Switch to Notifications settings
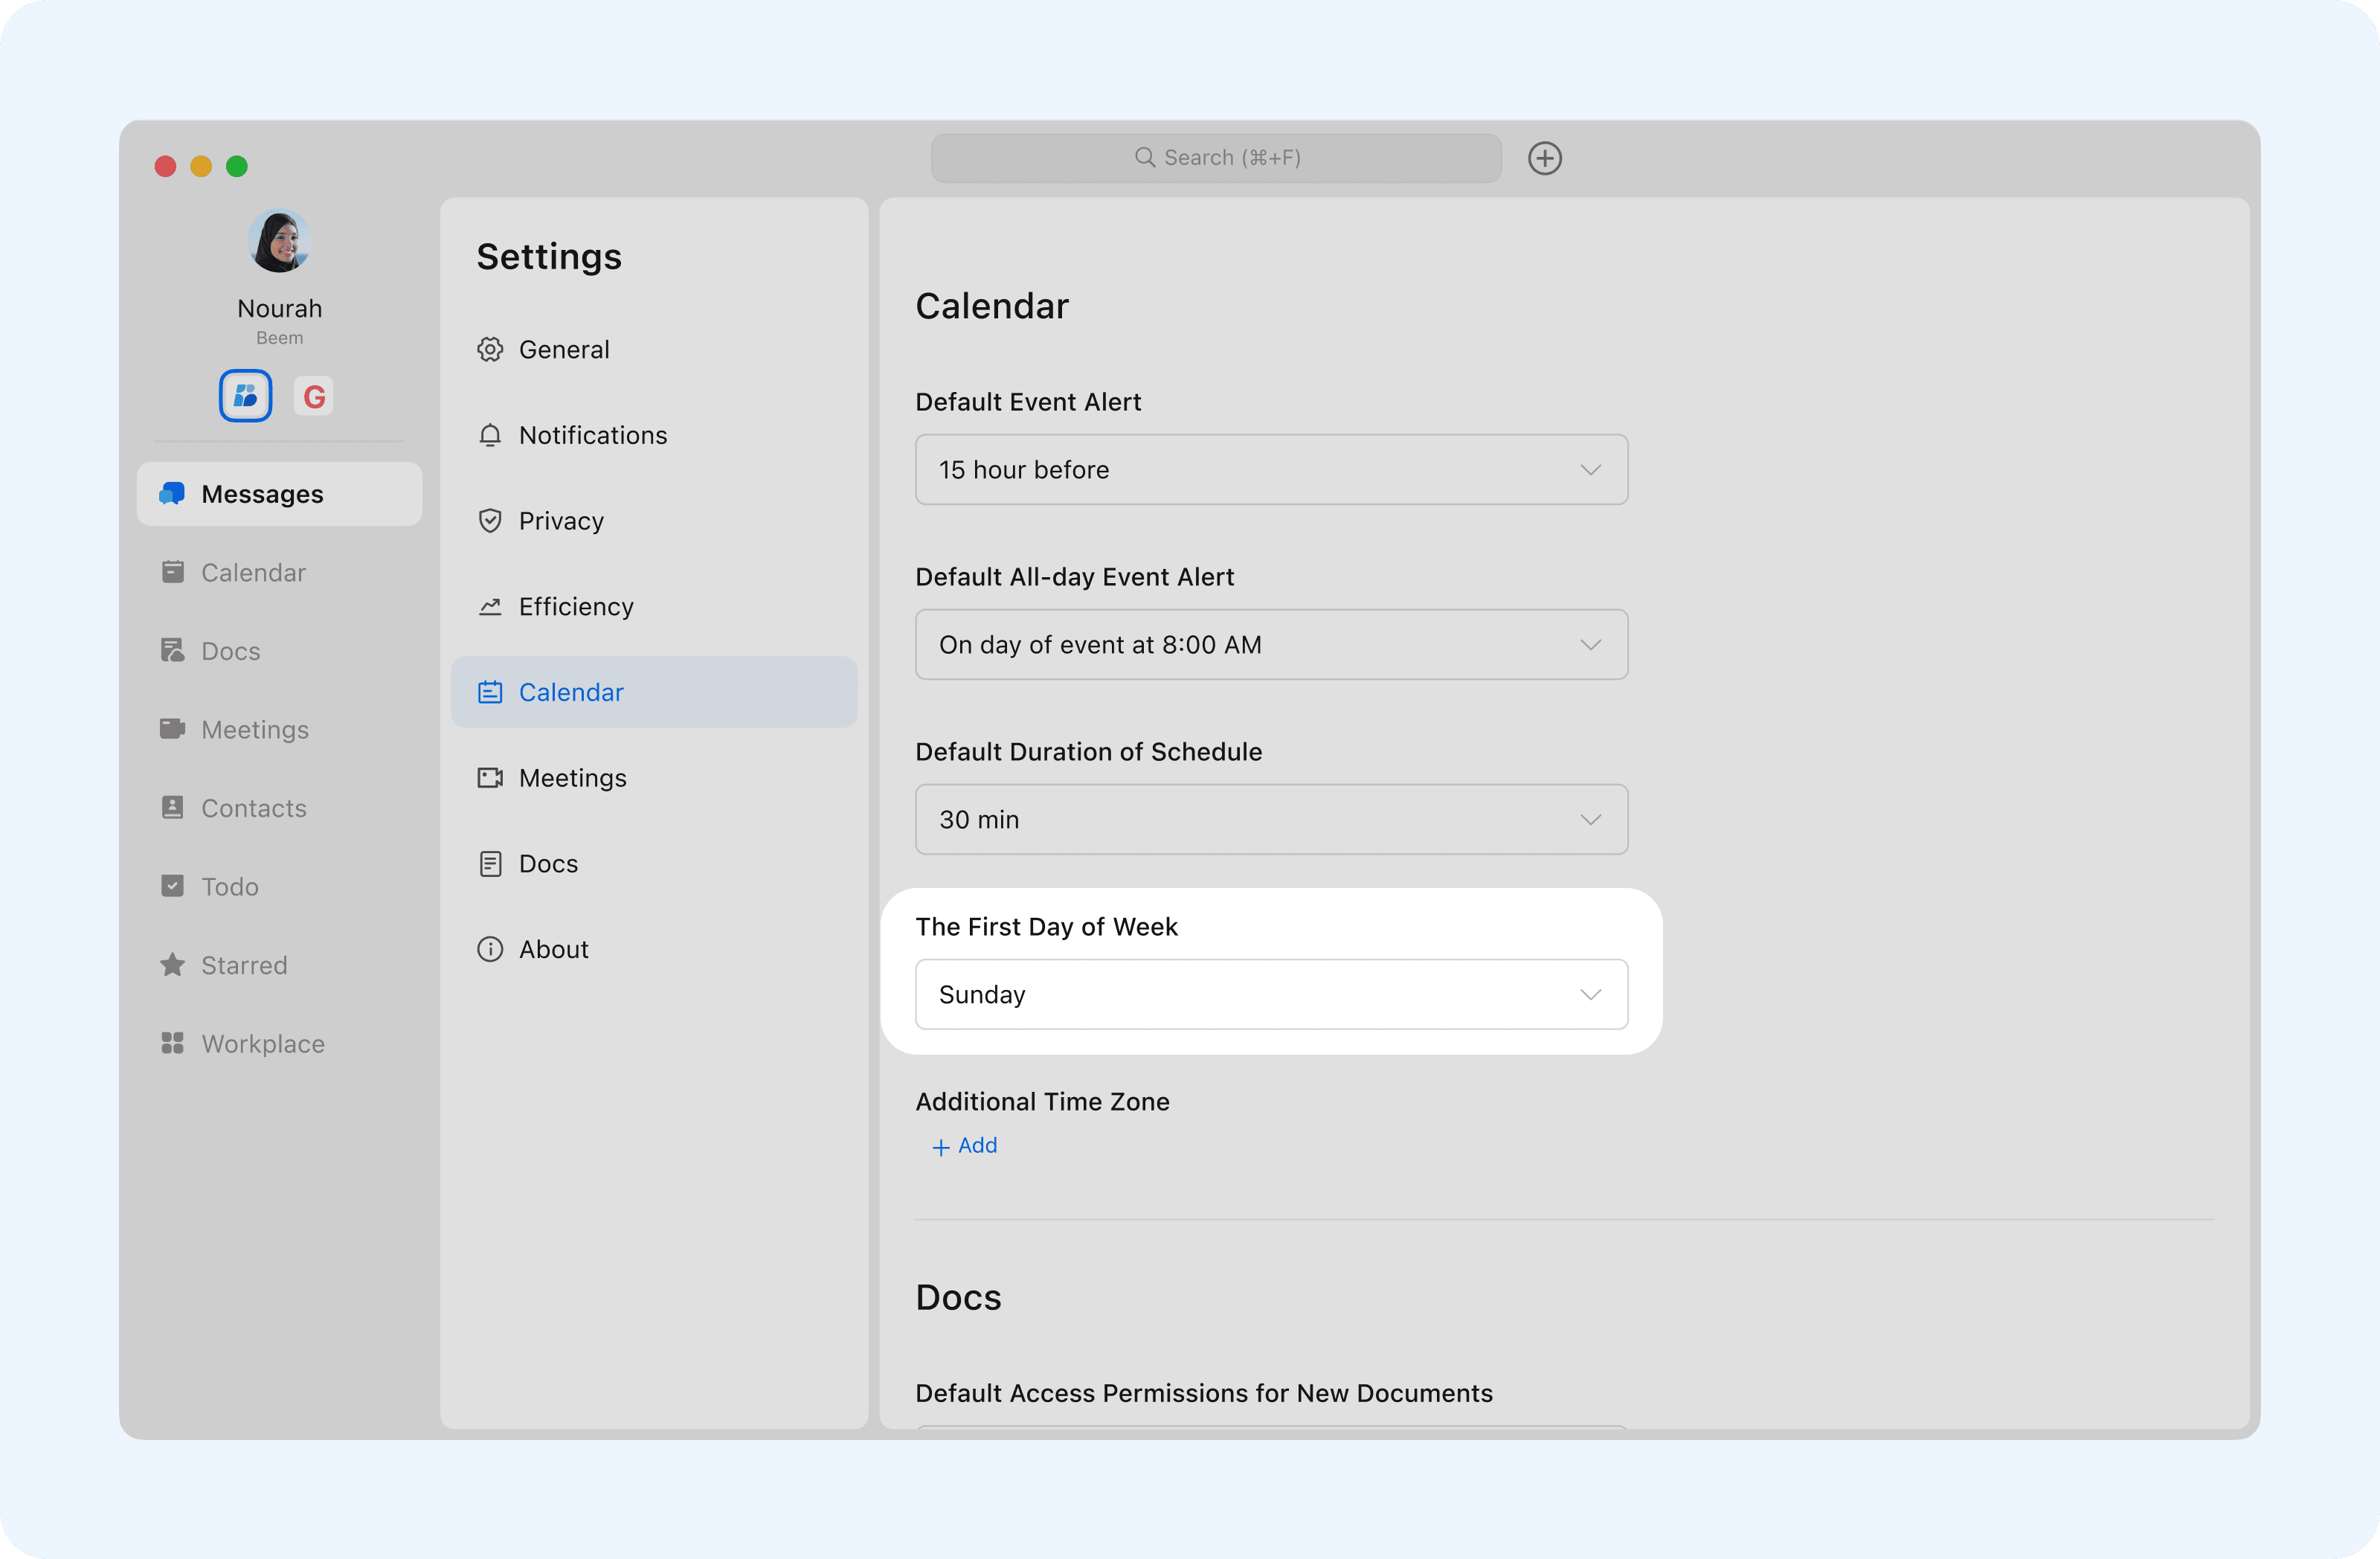The height and width of the screenshot is (1559, 2380). 592,435
